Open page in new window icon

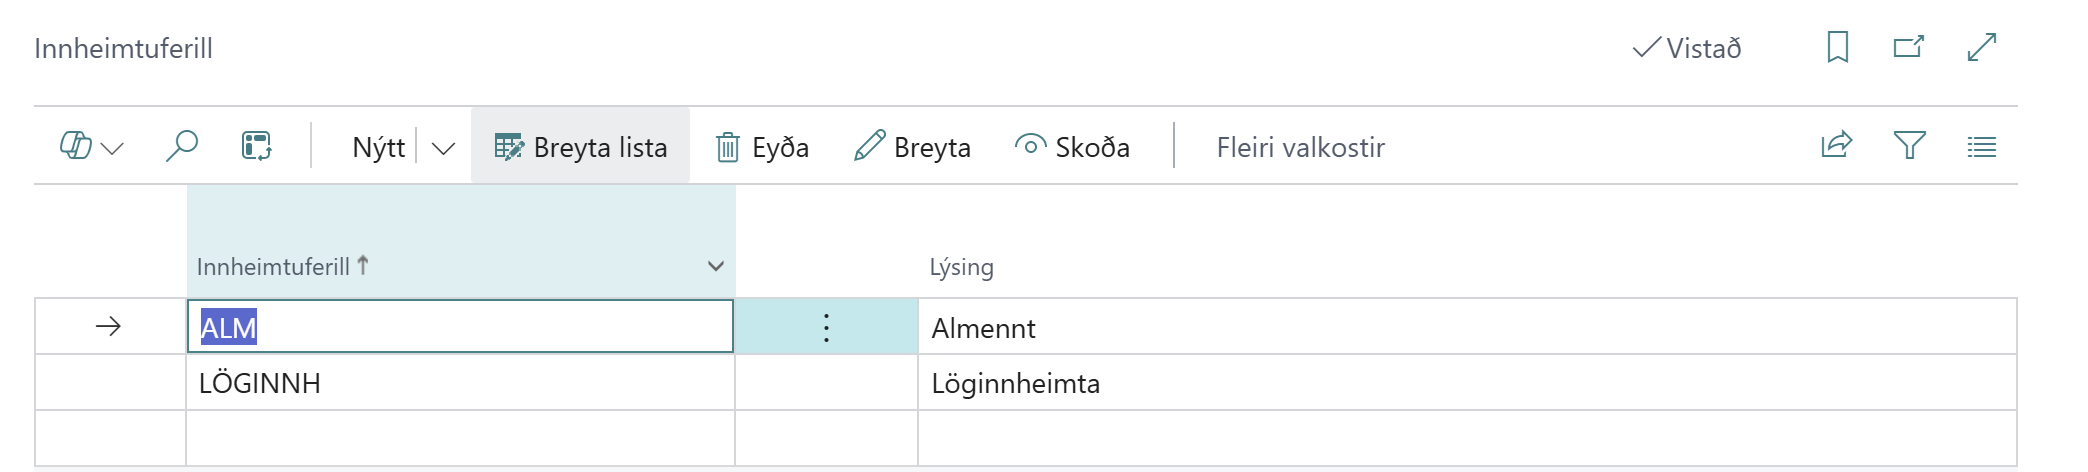(1908, 47)
